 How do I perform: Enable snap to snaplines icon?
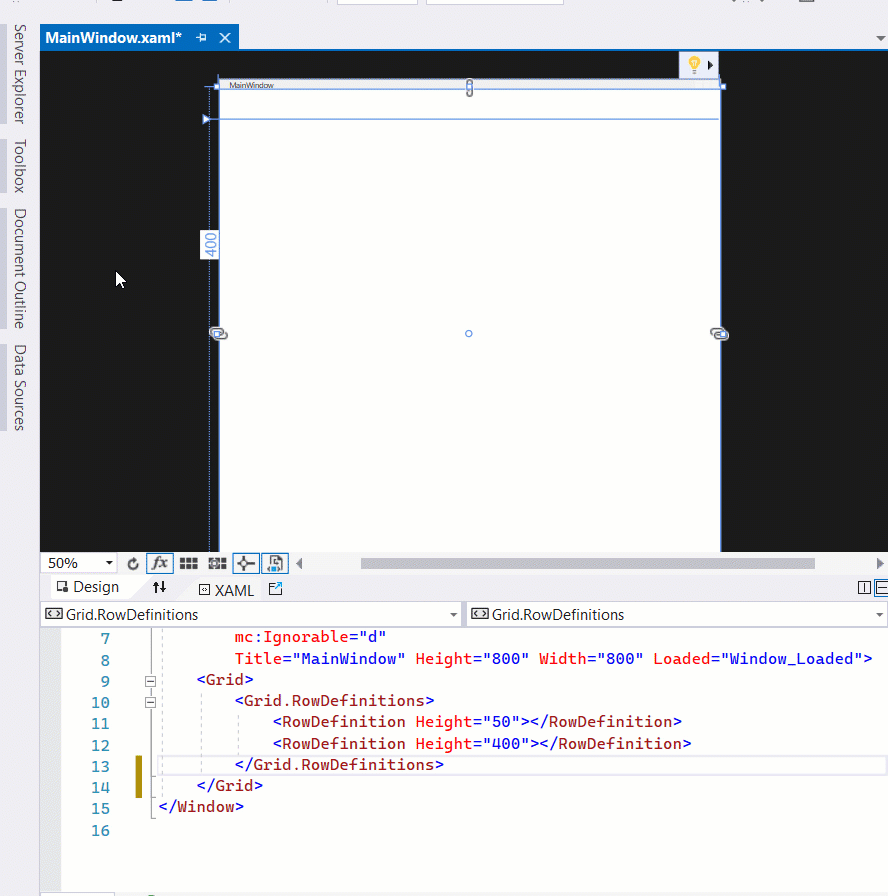point(246,563)
